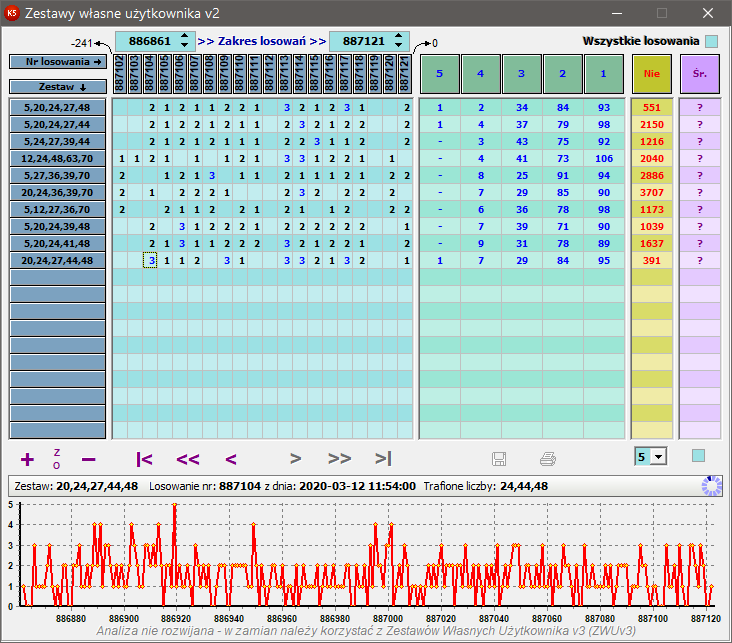Click the 5 hits column header
The height and width of the screenshot is (643, 732).
pyautogui.click(x=439, y=74)
